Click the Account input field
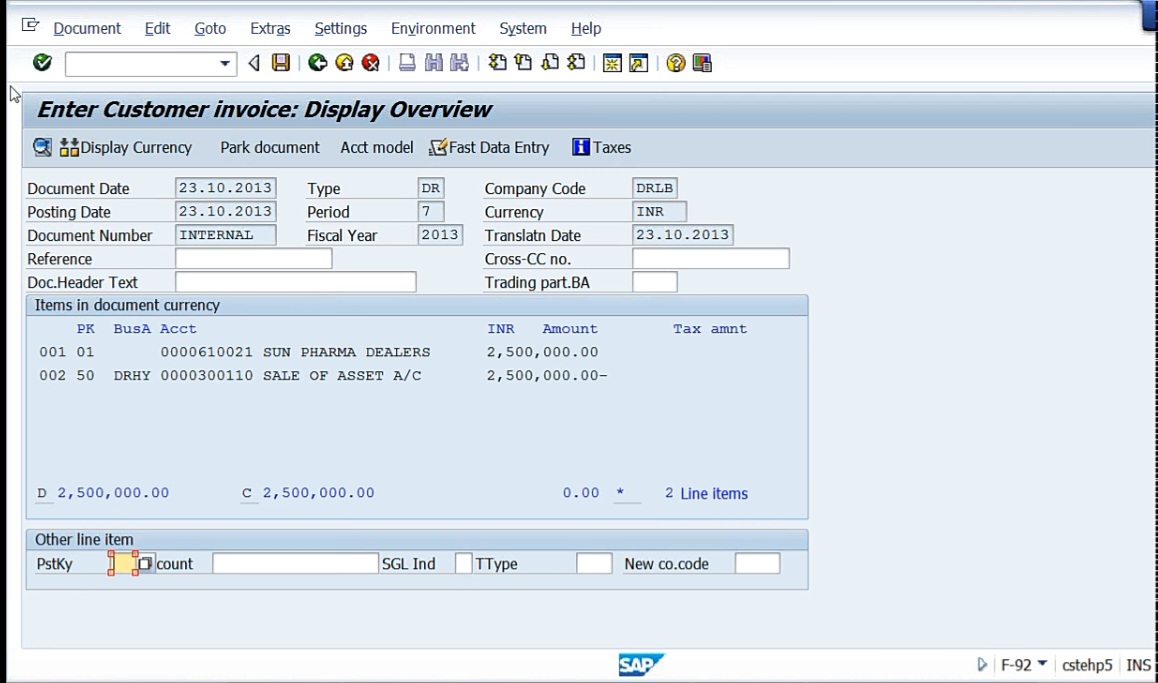 (x=295, y=563)
